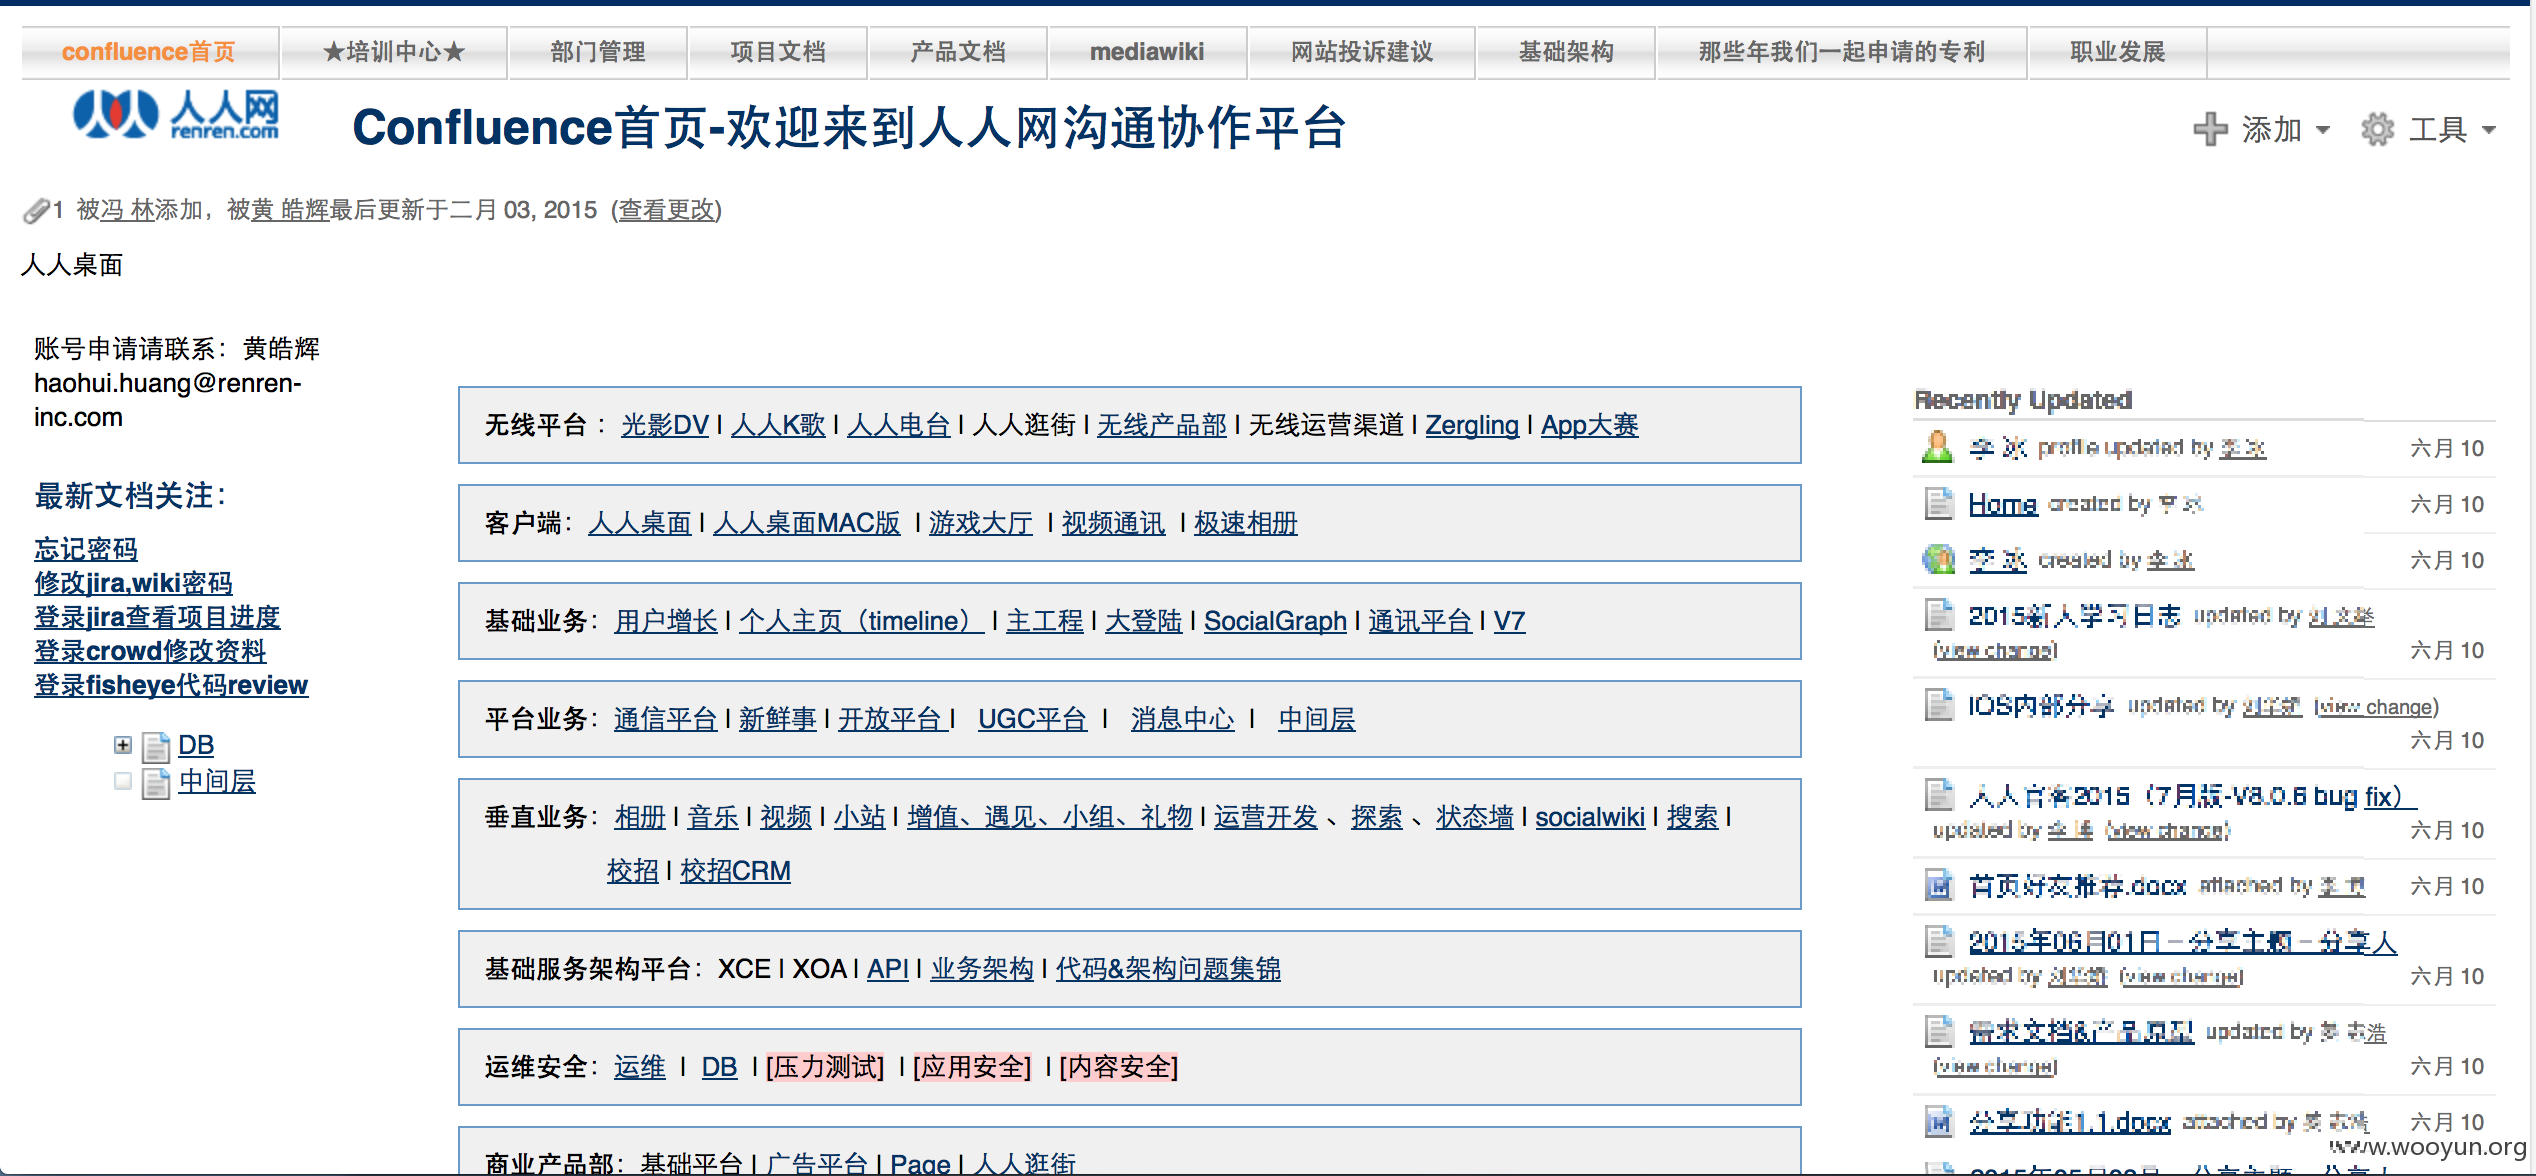The image size is (2536, 1176).
Task: Click the page icon beside 需求文档&产品原型
Action: (x=1938, y=1030)
